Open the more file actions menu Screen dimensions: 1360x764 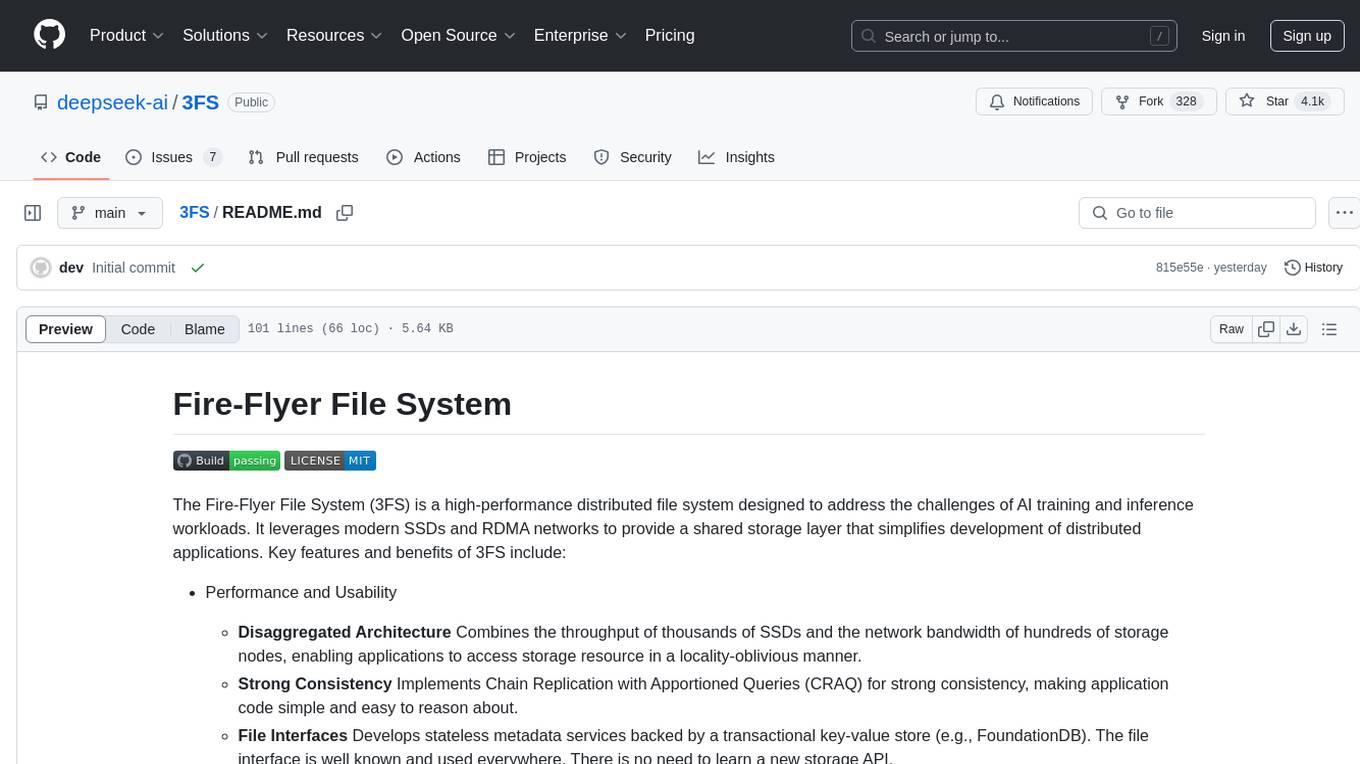(1345, 213)
